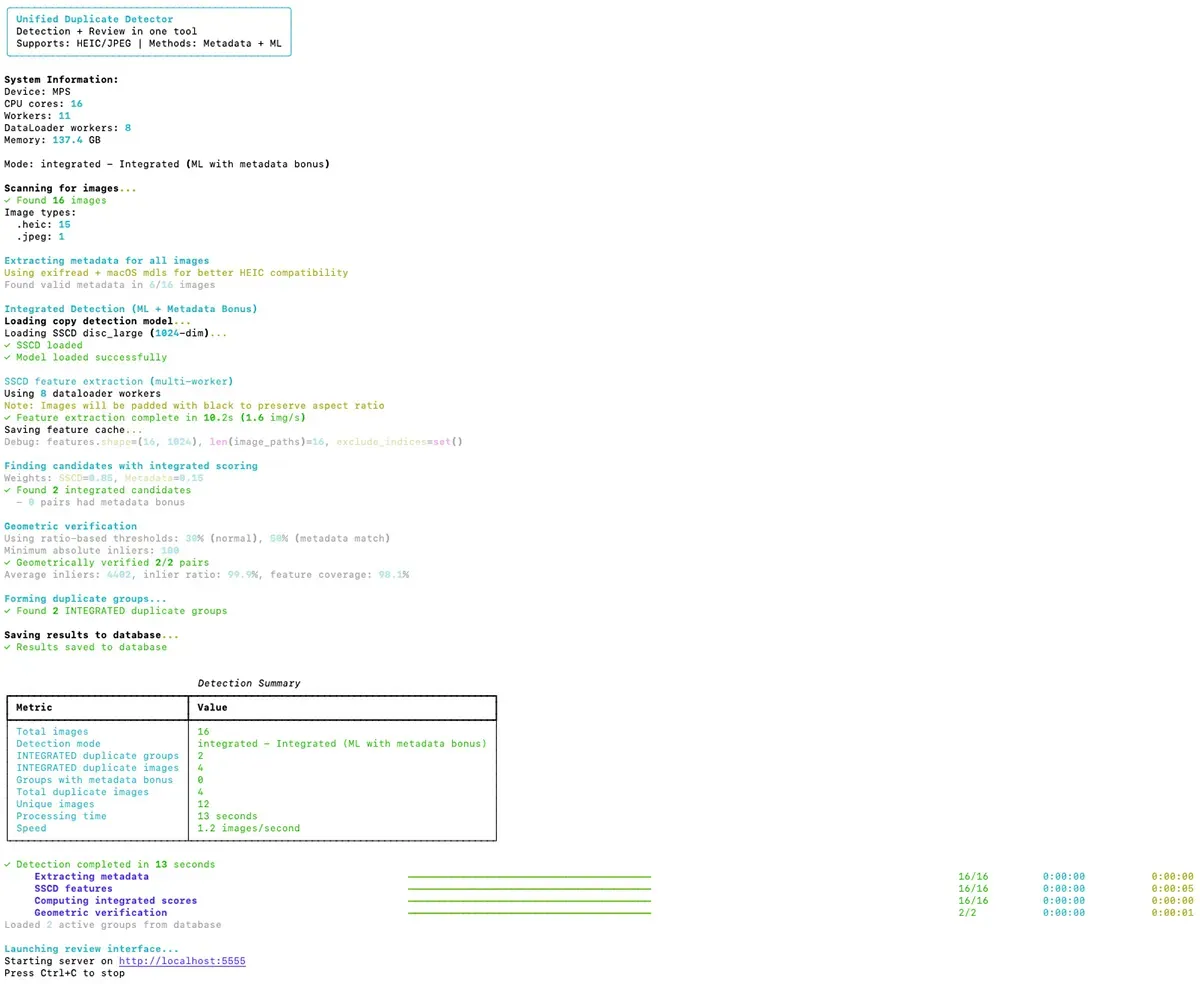Click 'Feature extraction complete in 10.2s' line

(x=155, y=418)
